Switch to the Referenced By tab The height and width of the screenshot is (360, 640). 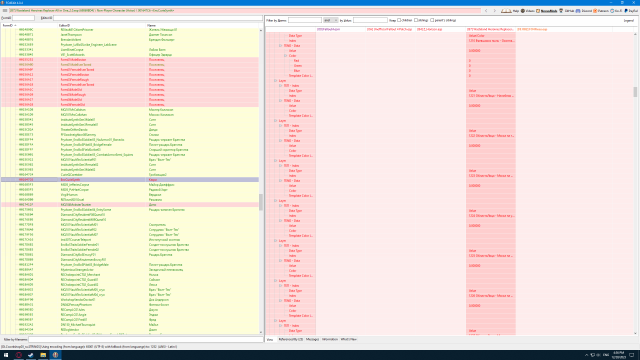[290, 339]
